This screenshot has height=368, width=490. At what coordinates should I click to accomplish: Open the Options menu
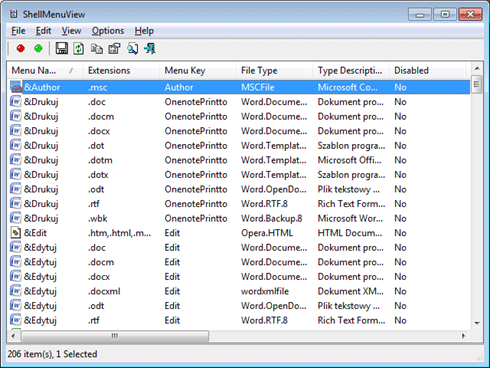click(x=108, y=31)
